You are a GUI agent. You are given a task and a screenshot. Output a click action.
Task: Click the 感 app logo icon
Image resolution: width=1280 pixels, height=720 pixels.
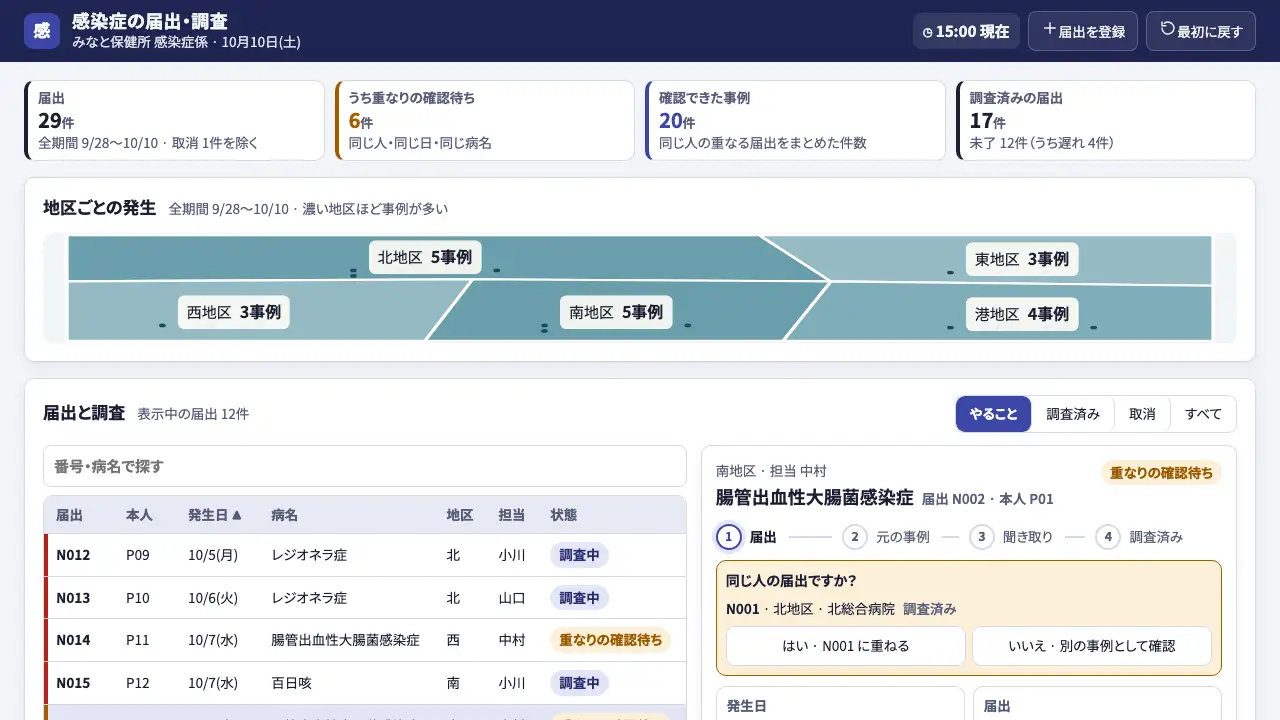tap(42, 31)
